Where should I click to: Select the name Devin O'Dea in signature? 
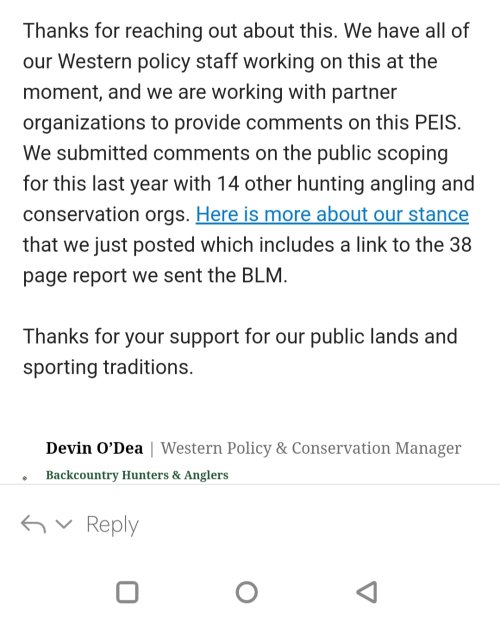click(95, 448)
